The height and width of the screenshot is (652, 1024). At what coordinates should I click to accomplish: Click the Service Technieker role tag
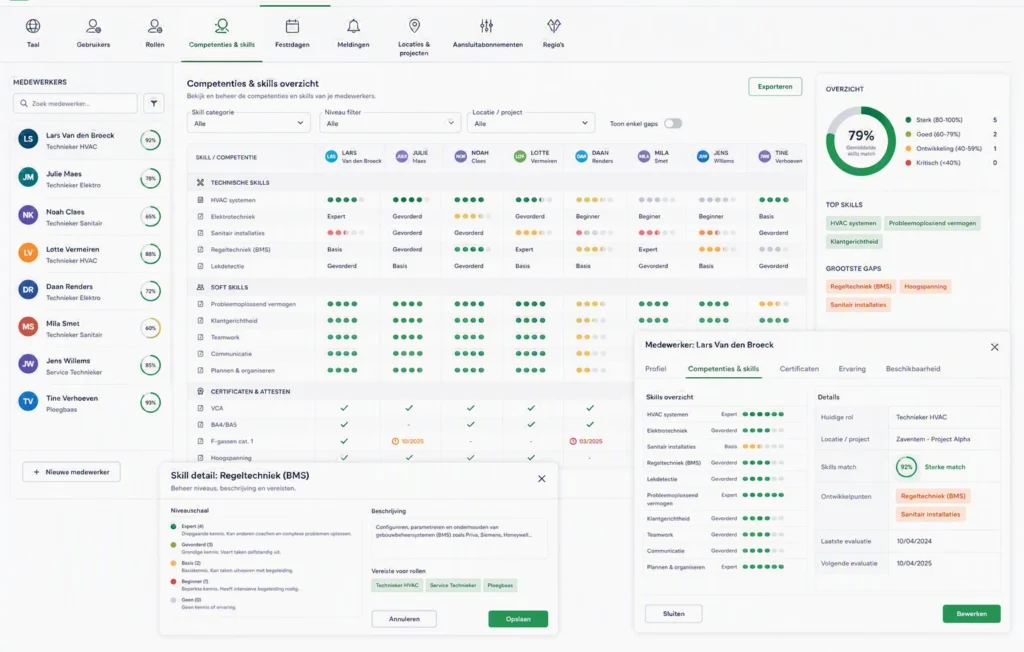click(x=453, y=585)
